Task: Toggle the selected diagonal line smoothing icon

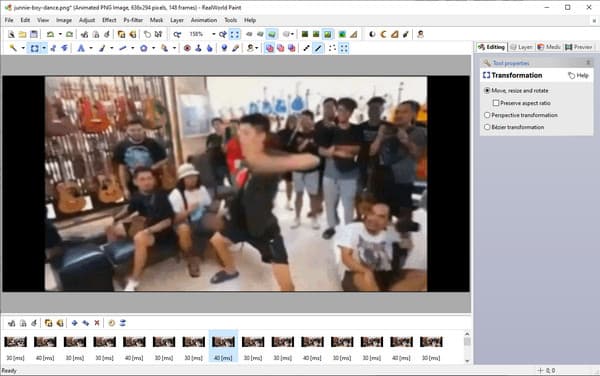Action: click(318, 48)
